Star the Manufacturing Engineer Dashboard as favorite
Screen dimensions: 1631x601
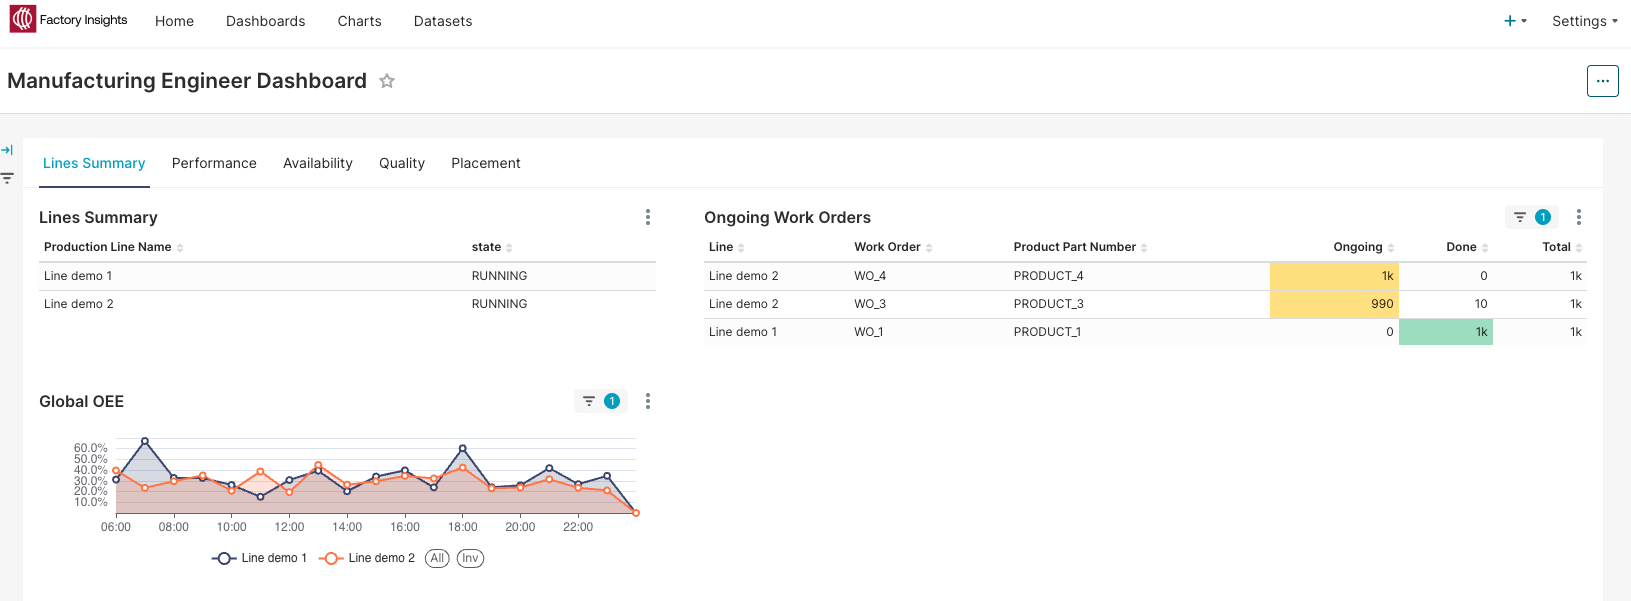pos(387,81)
